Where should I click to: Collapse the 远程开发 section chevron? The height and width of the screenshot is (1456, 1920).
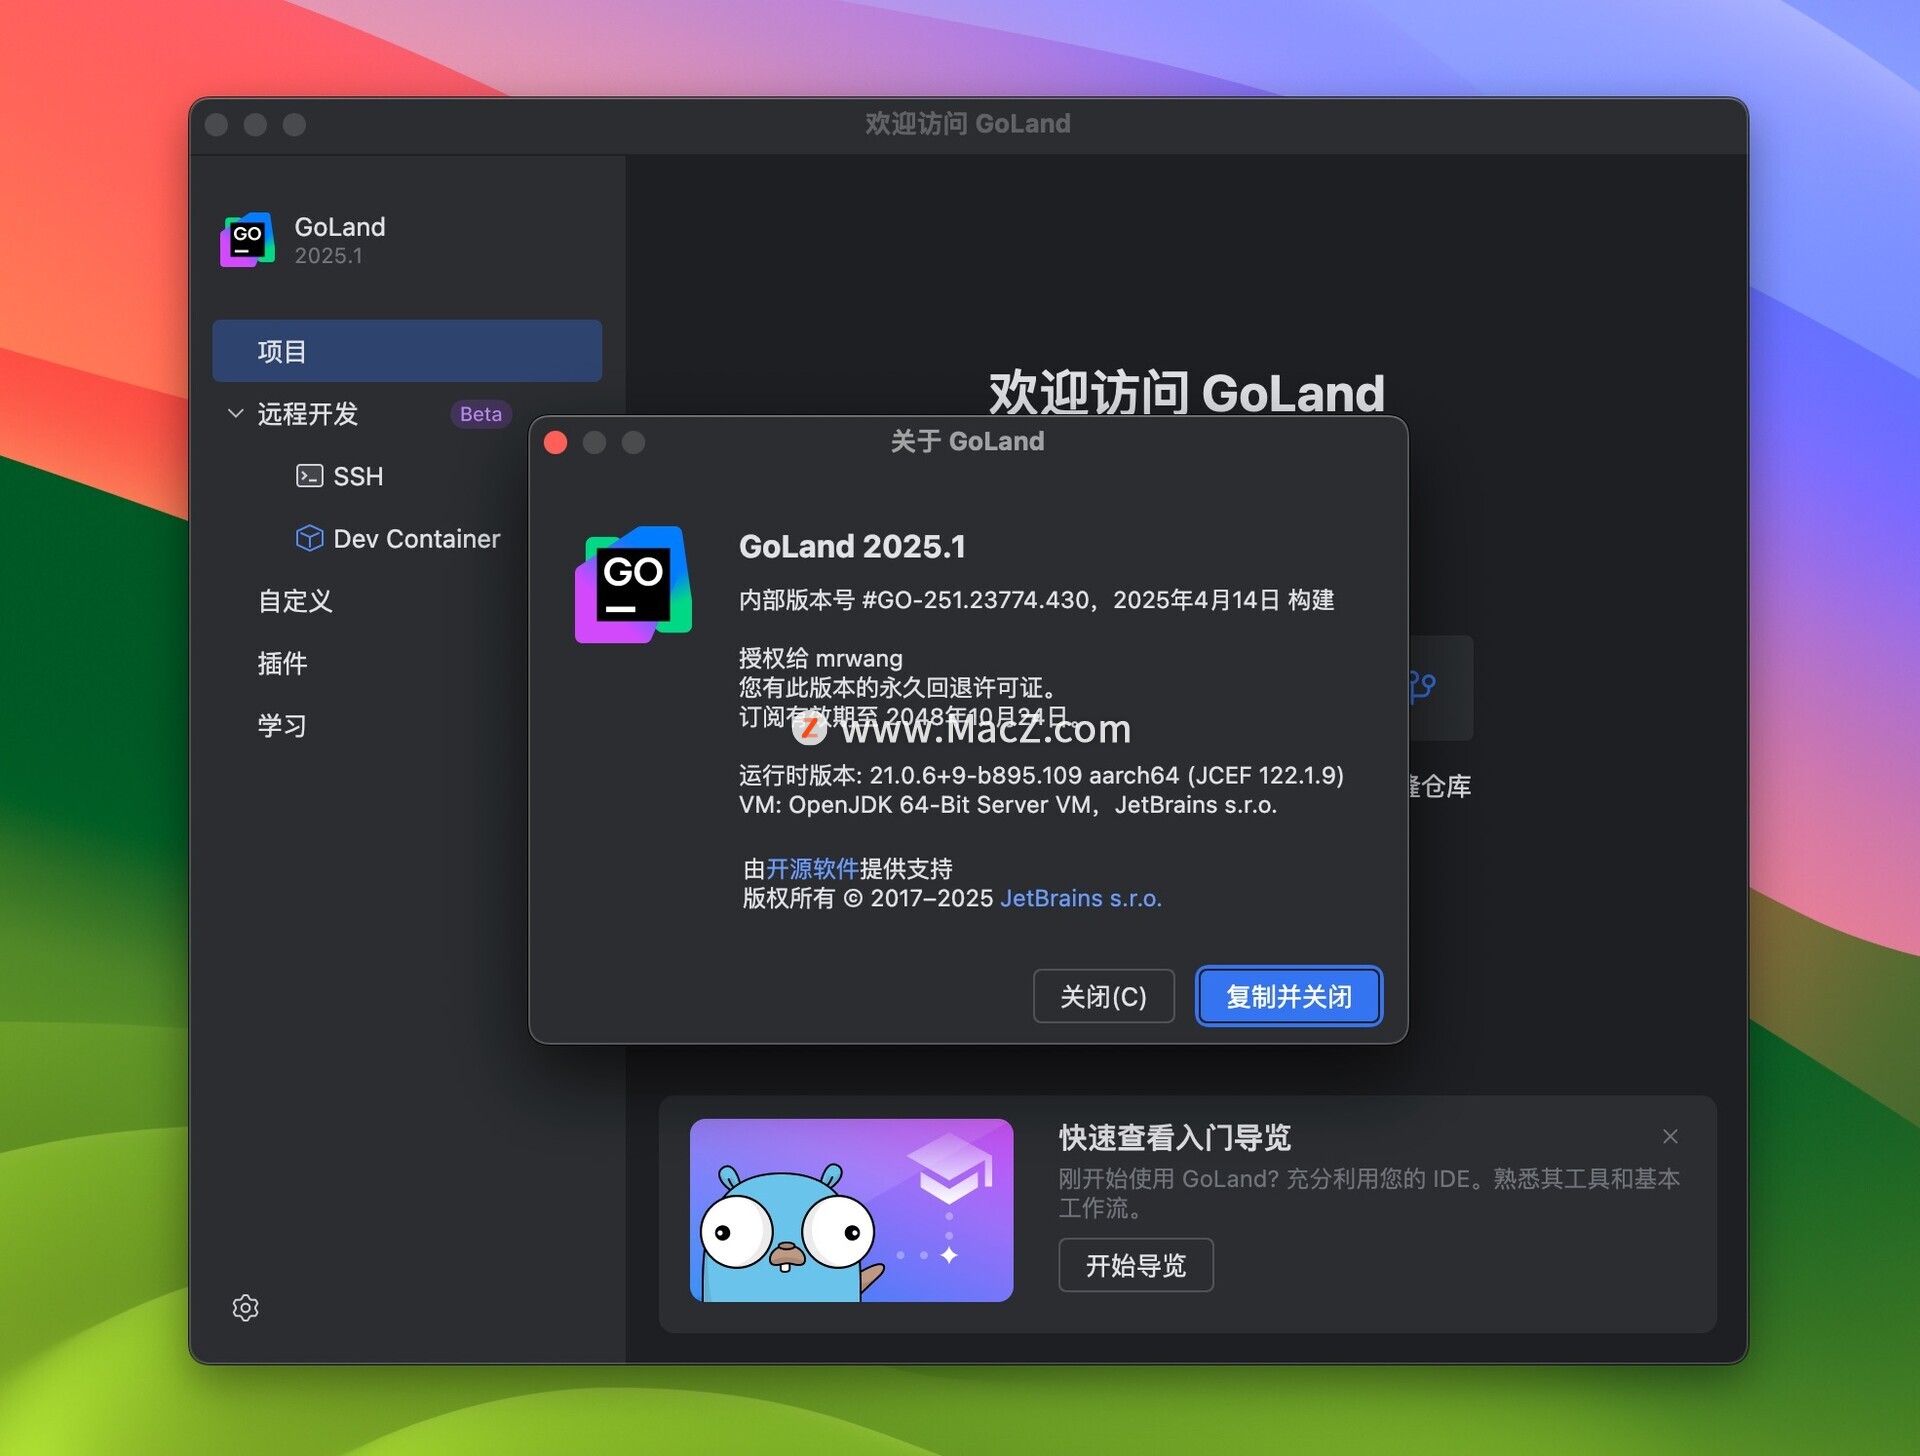[235, 413]
